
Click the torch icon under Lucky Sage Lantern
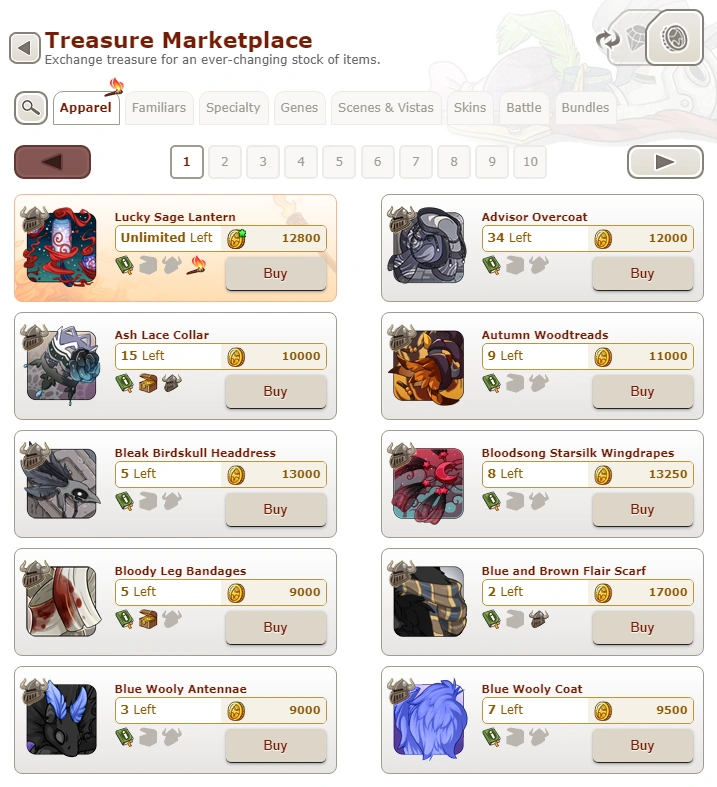[196, 265]
